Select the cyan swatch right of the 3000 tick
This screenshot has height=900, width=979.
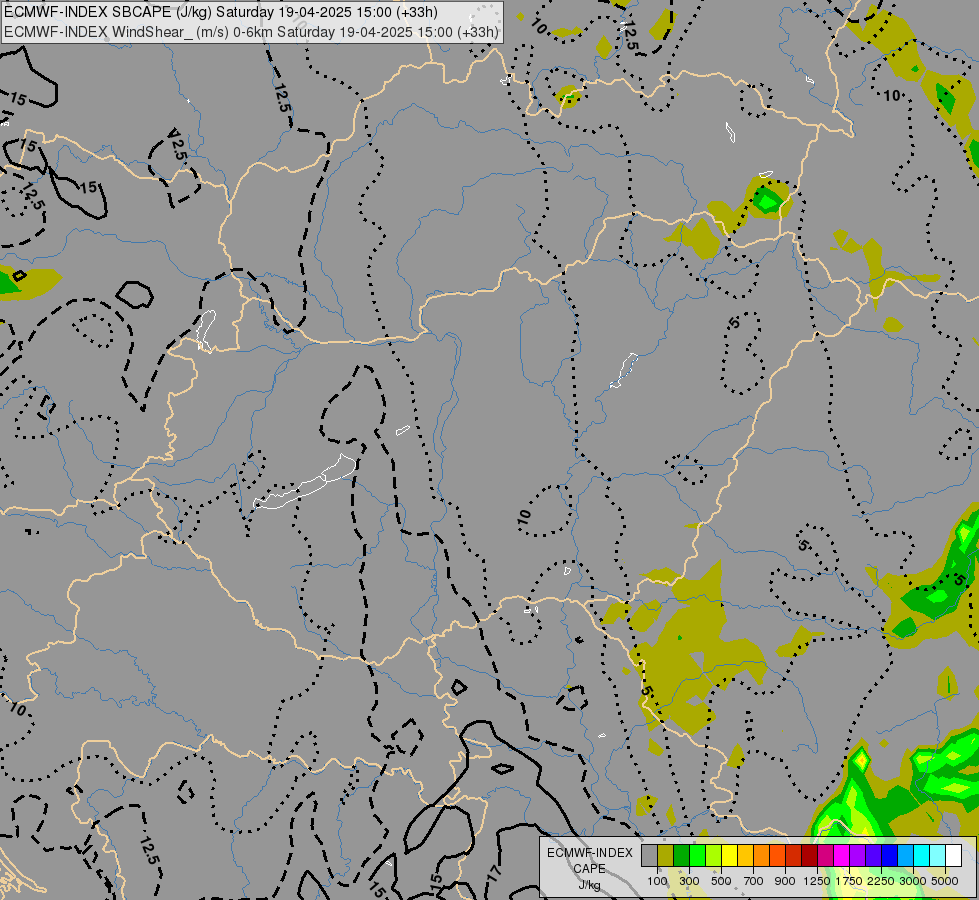tap(922, 856)
